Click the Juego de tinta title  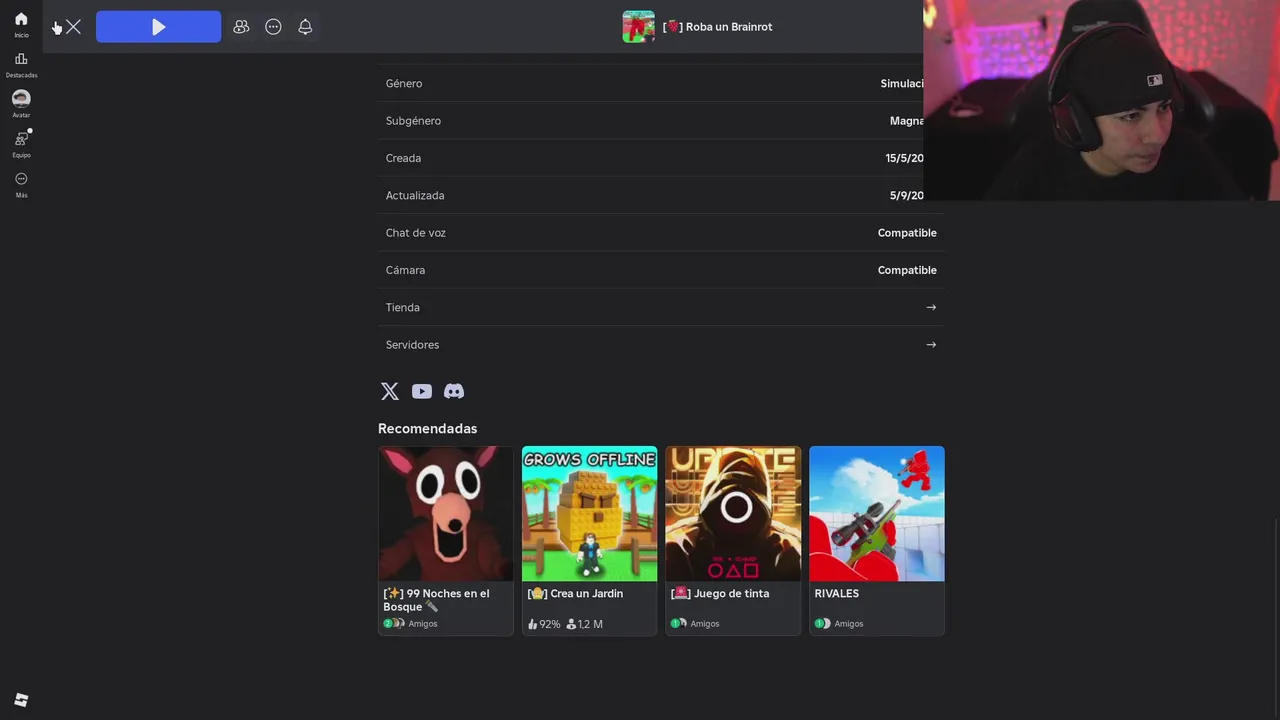[x=720, y=593]
